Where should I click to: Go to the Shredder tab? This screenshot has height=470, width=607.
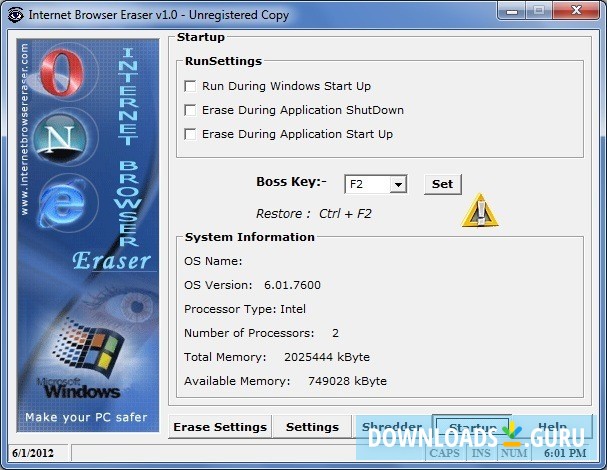tap(392, 427)
